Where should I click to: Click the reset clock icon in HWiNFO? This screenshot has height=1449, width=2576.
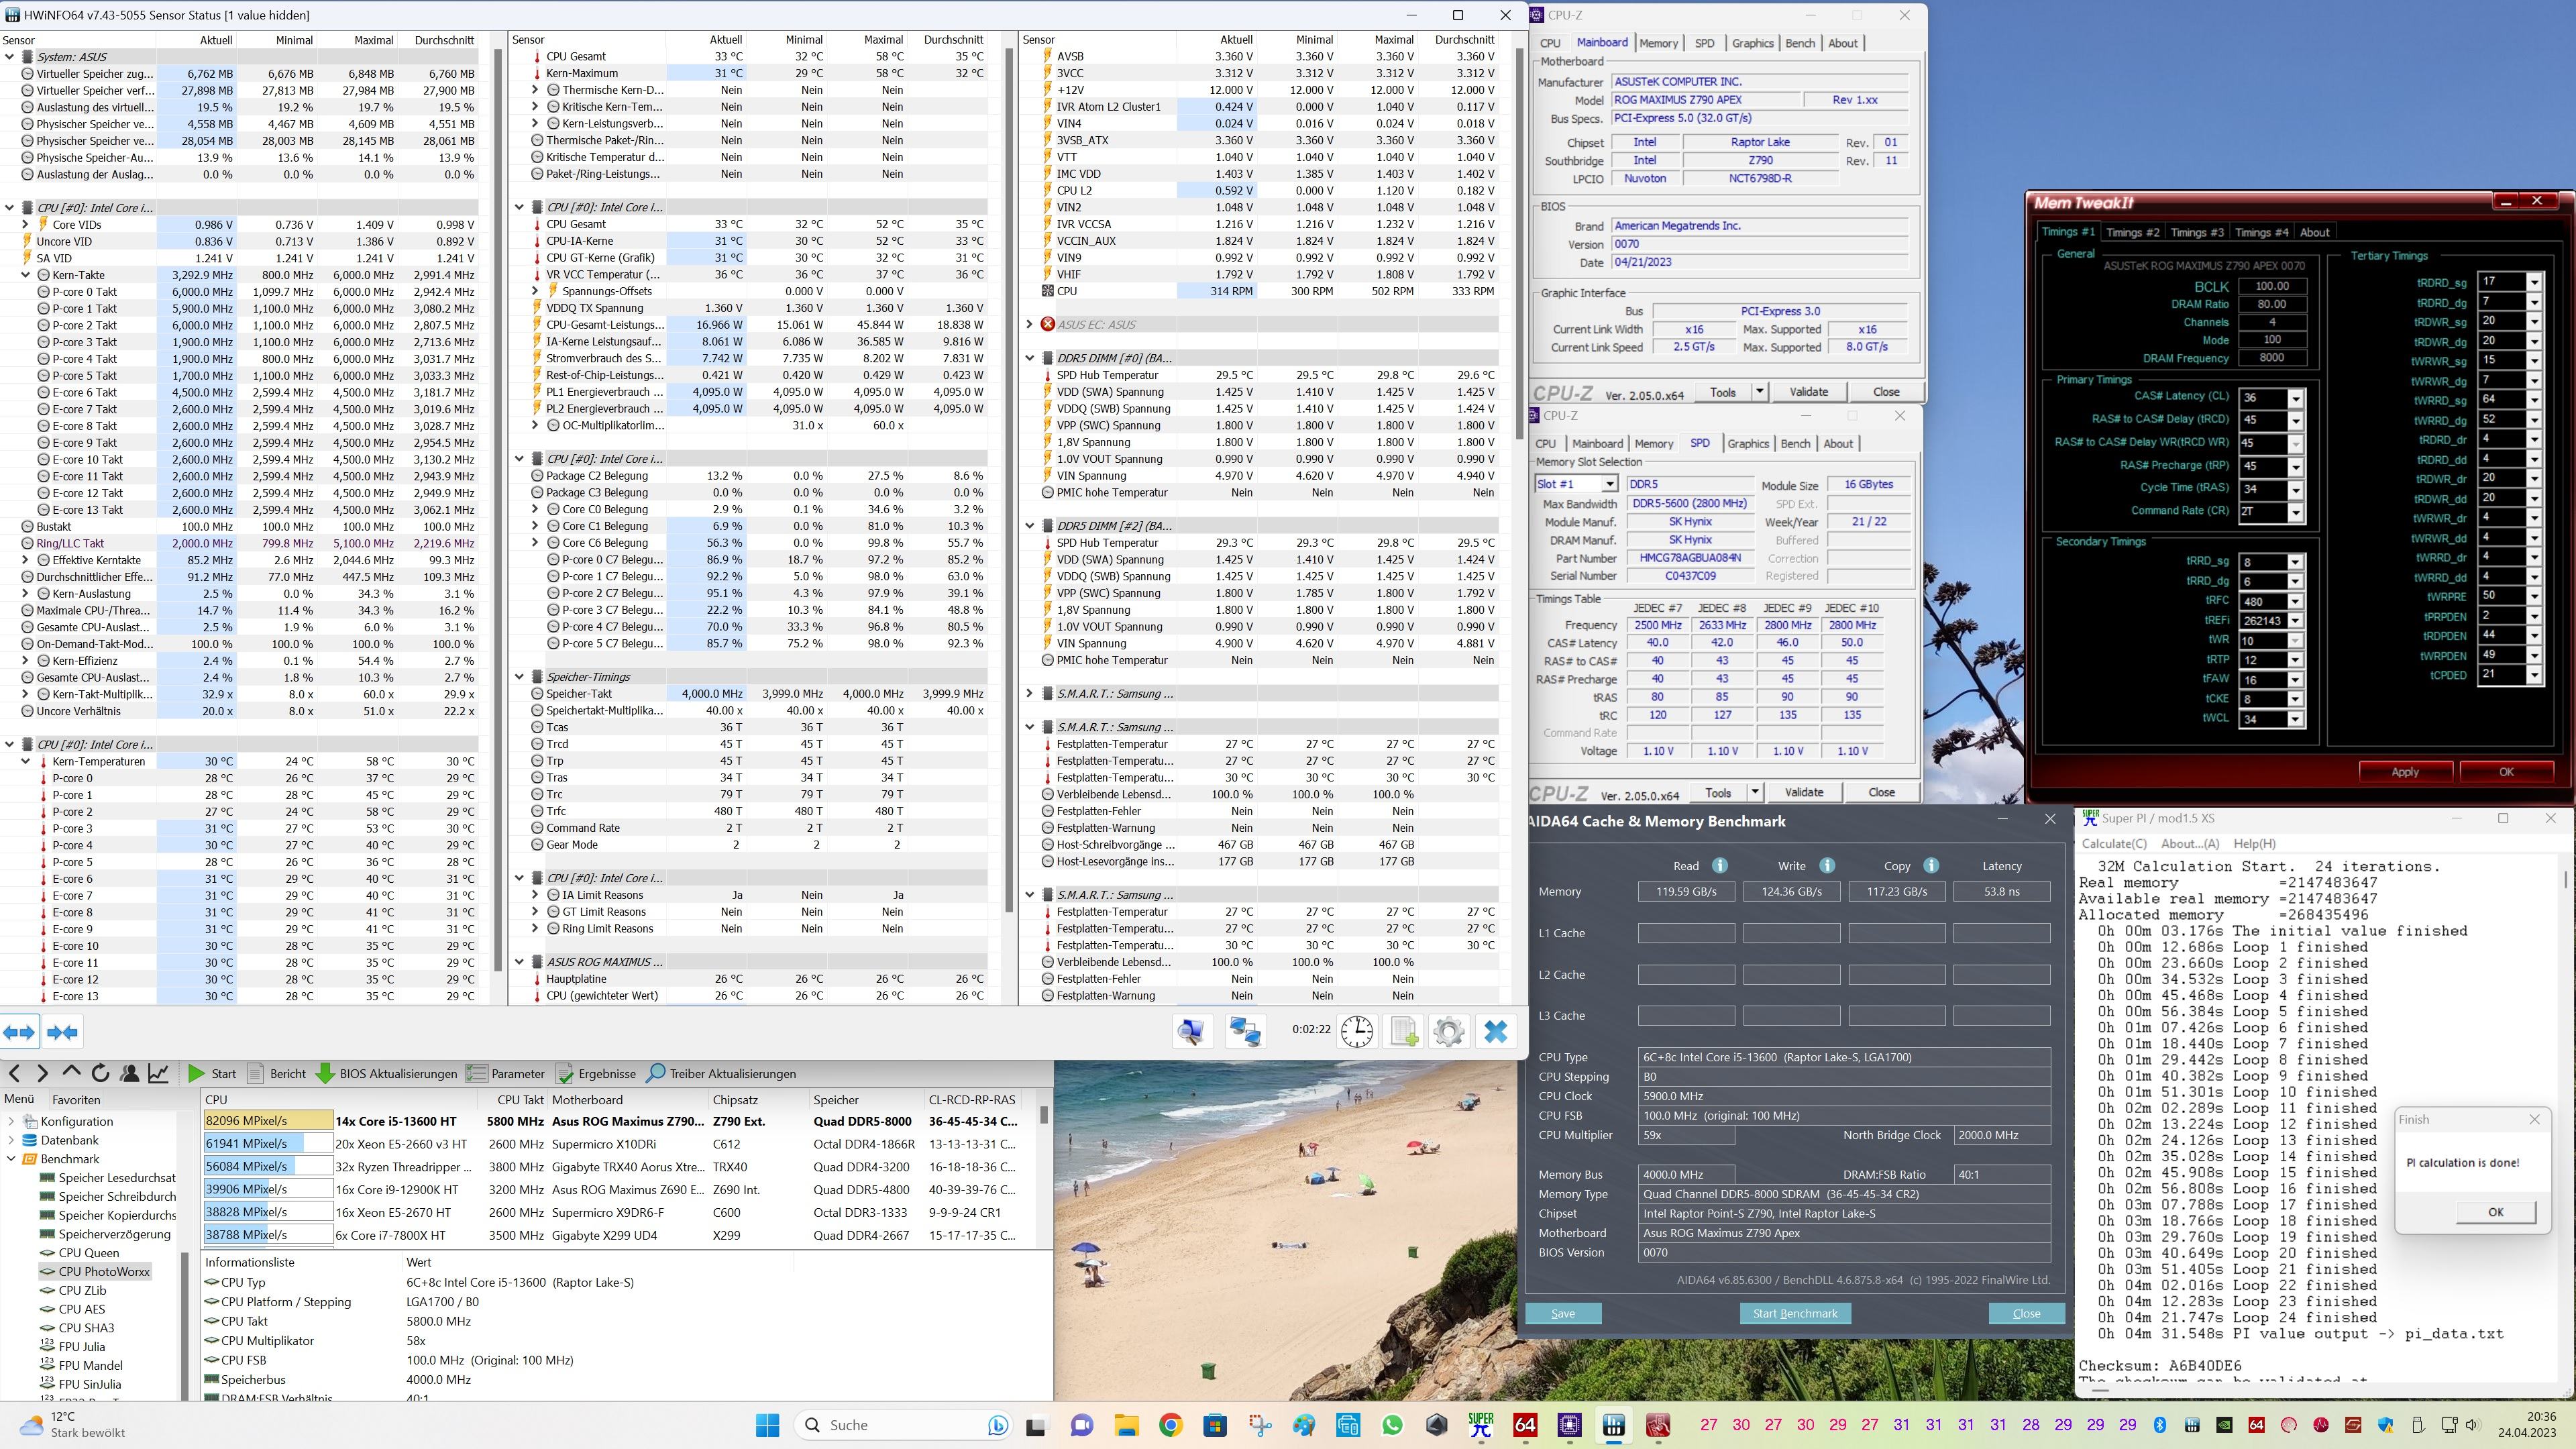(x=1356, y=1031)
